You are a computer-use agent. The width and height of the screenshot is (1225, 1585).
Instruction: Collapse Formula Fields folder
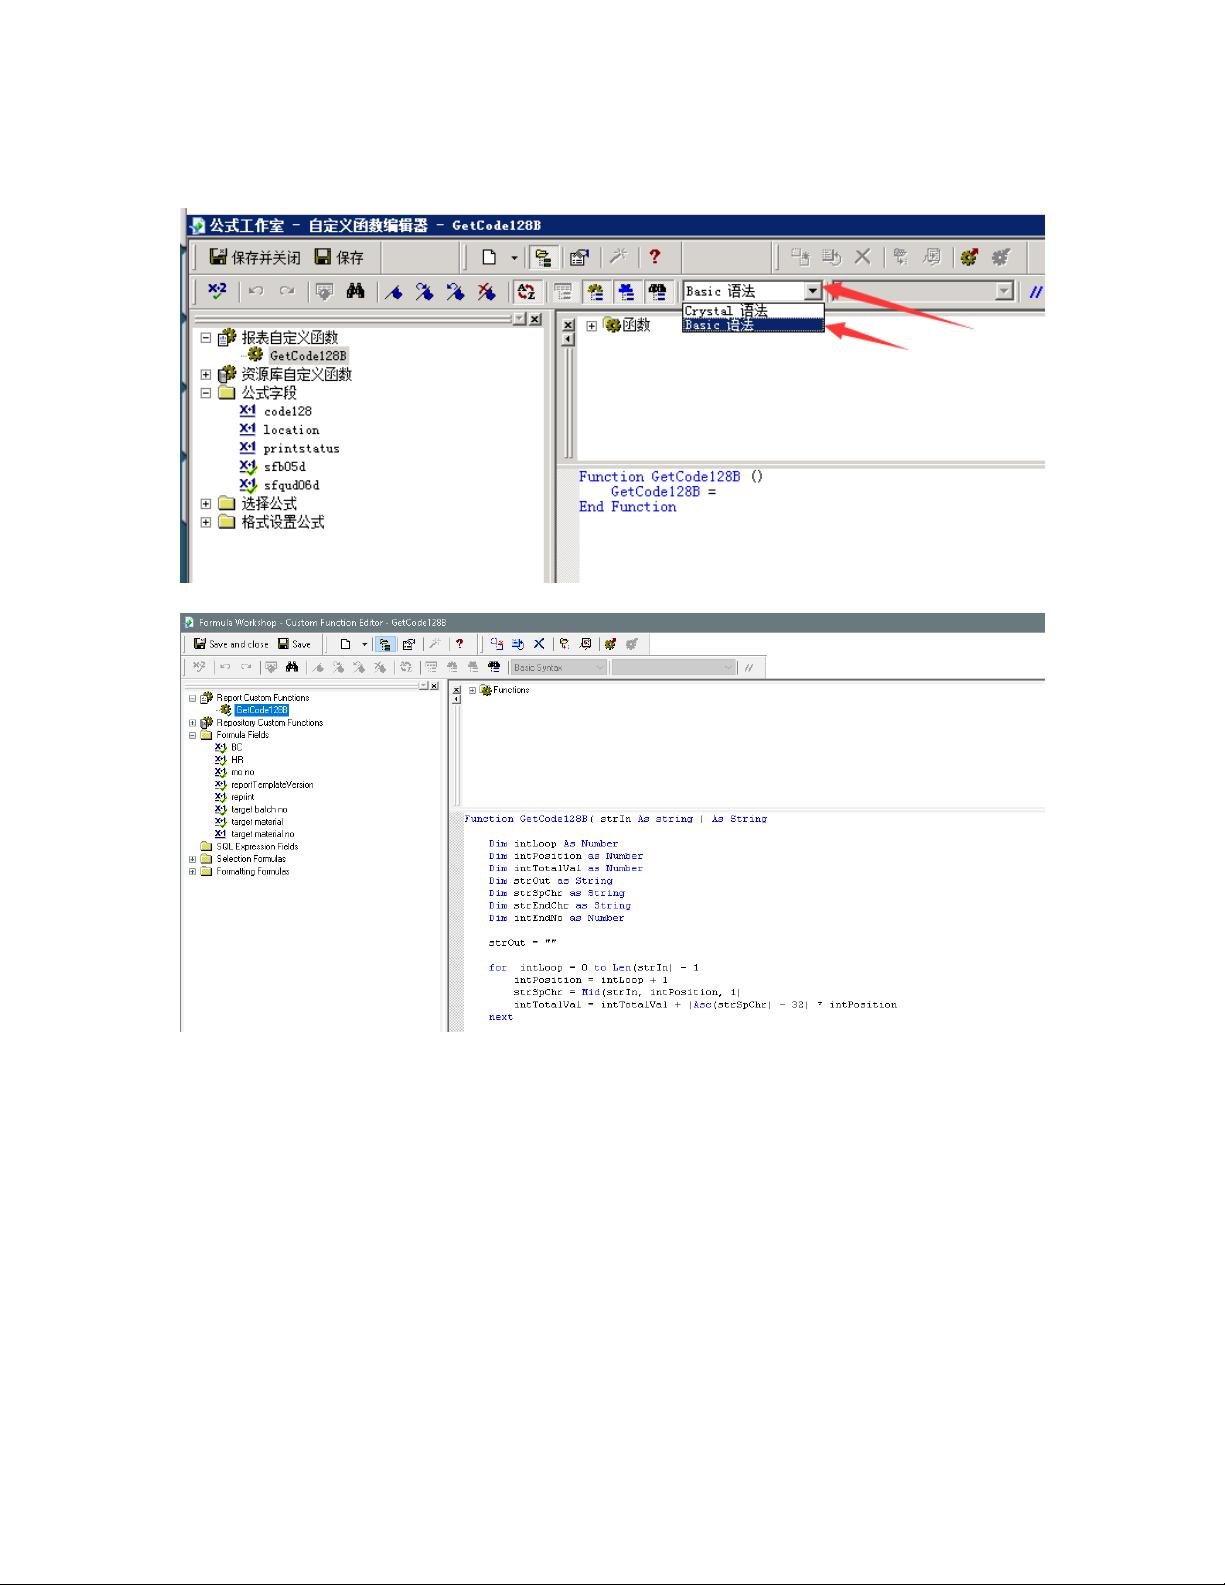193,735
